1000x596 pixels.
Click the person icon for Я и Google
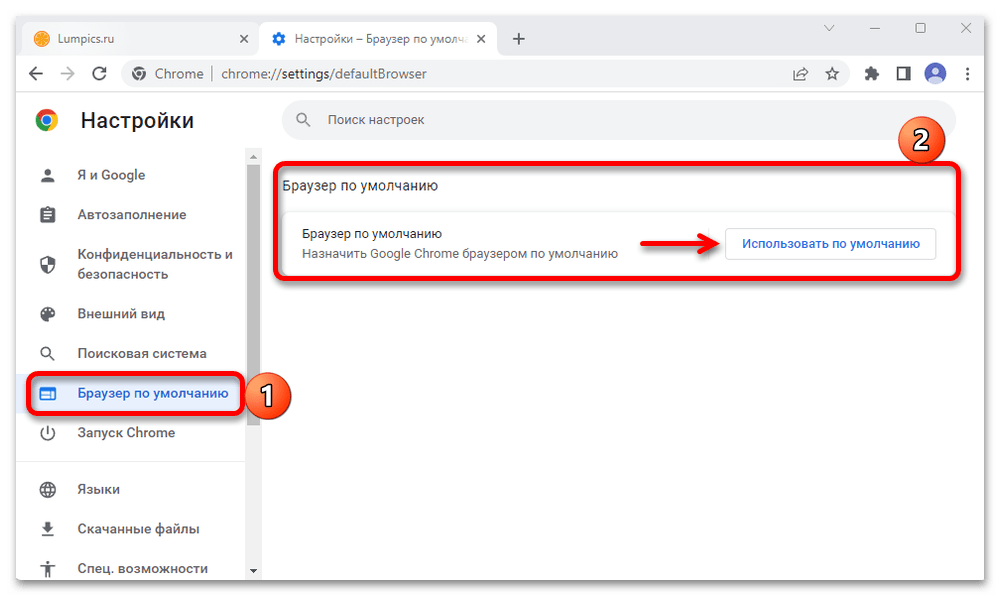48,175
